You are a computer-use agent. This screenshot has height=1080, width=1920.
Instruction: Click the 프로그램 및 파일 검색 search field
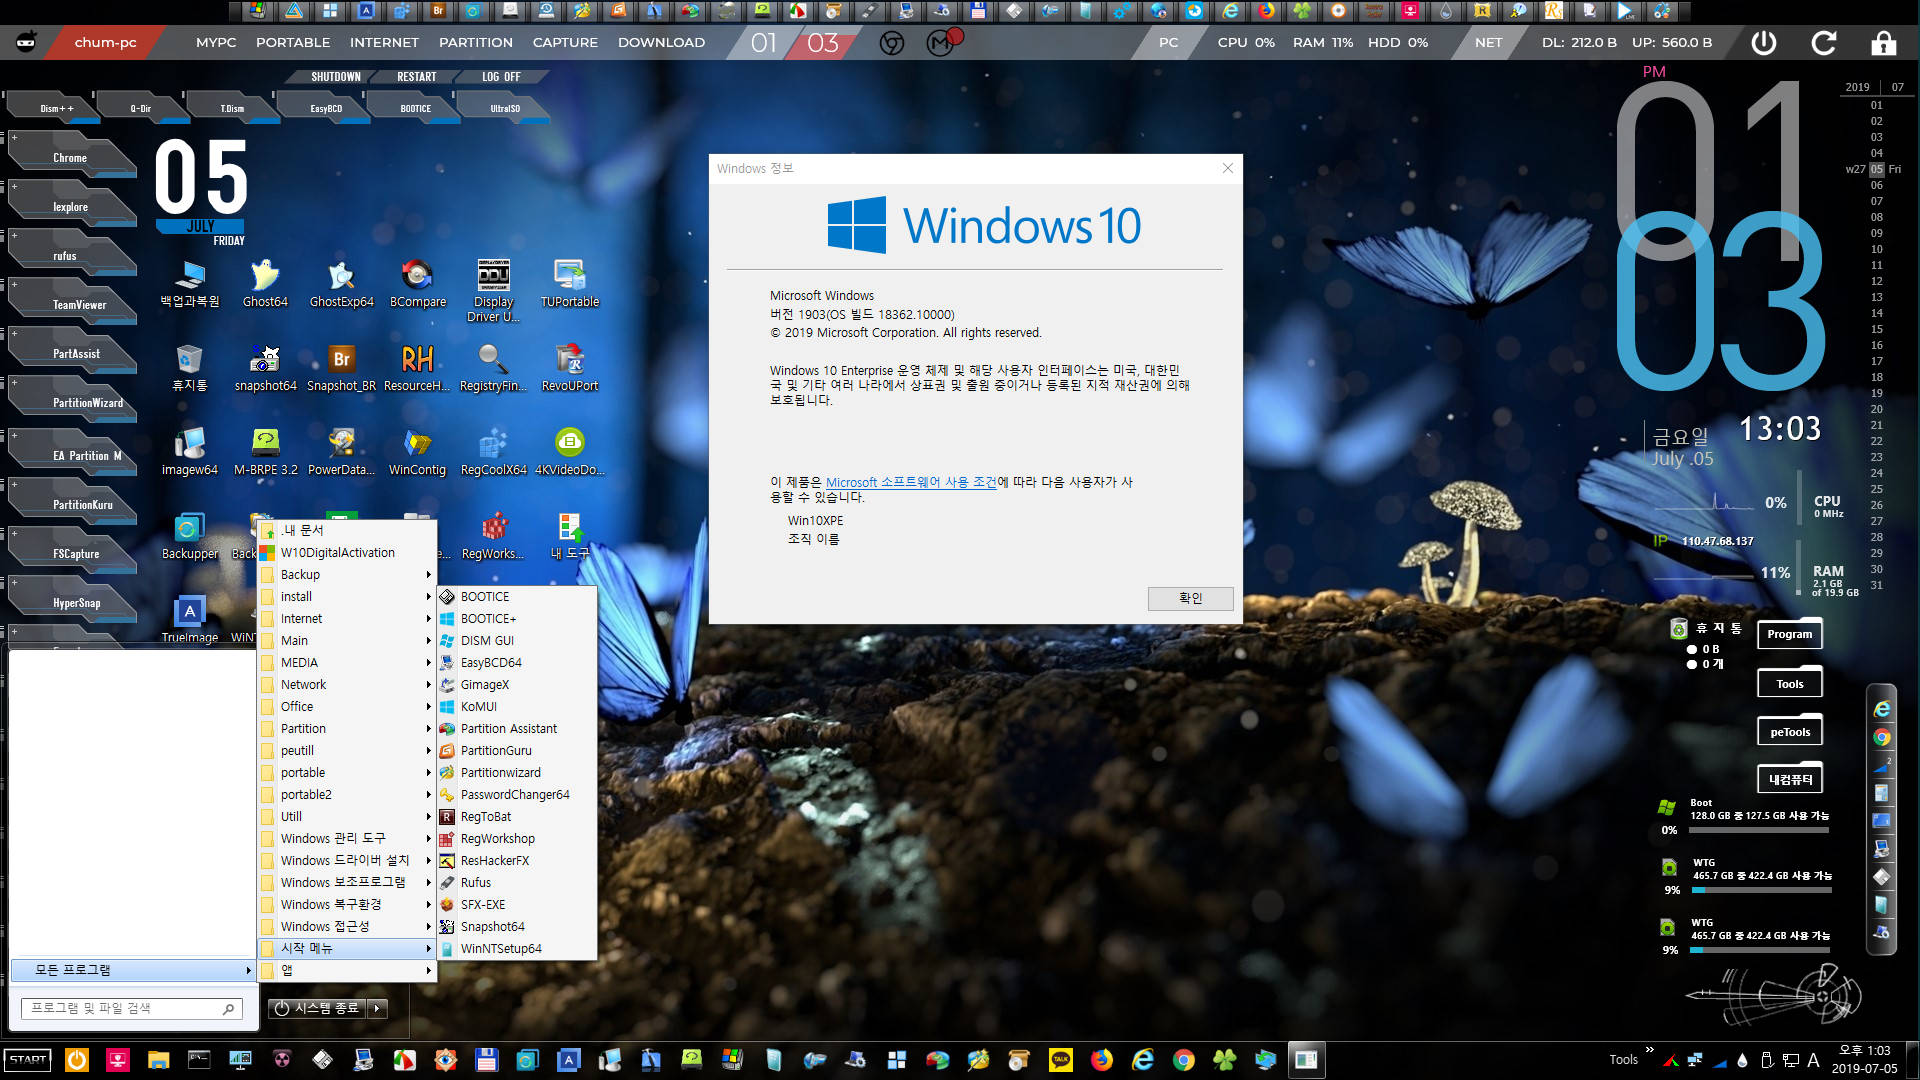[132, 1009]
